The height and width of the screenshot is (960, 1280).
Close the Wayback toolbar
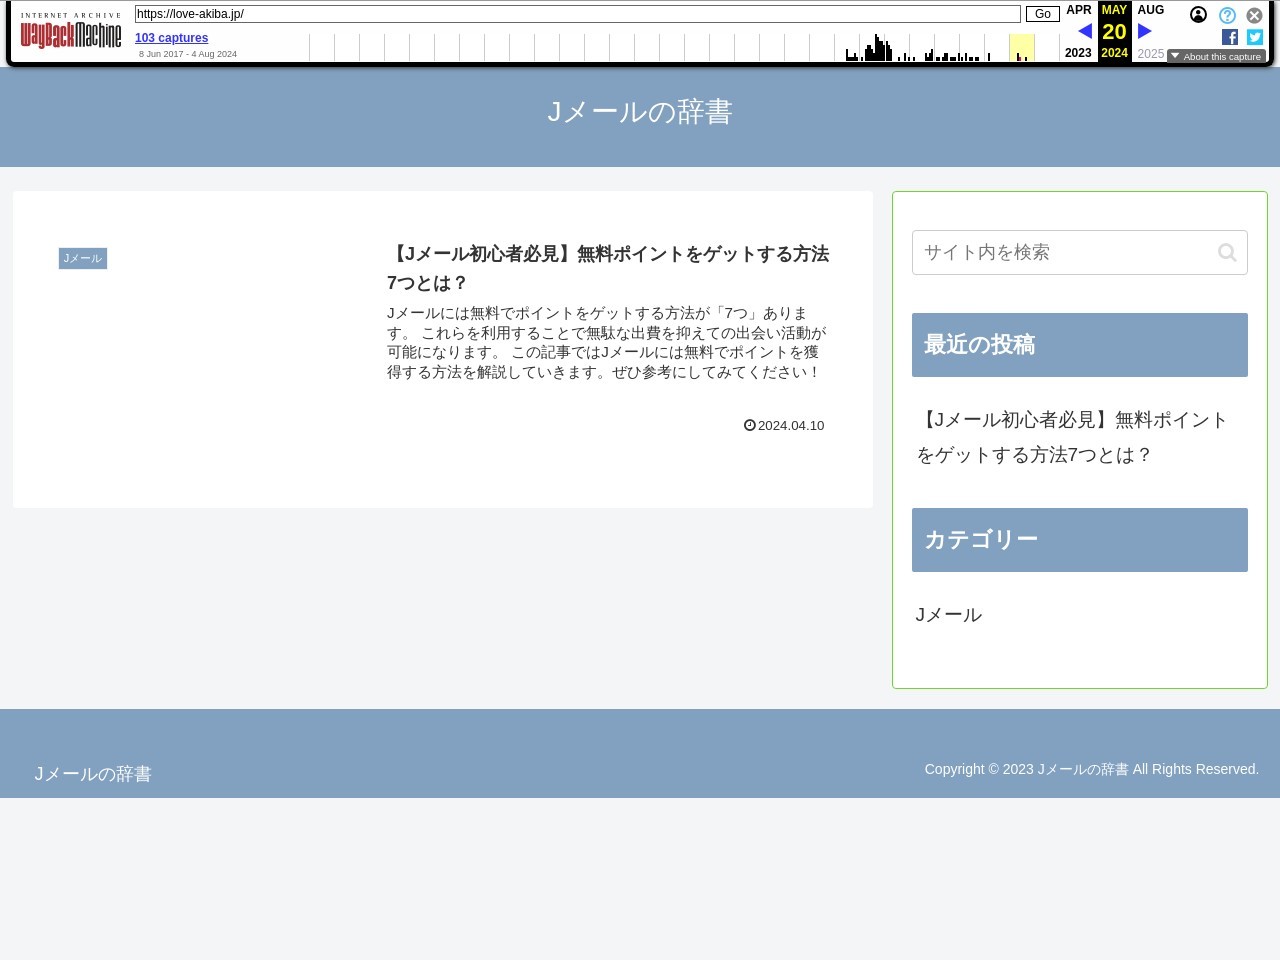tap(1254, 15)
